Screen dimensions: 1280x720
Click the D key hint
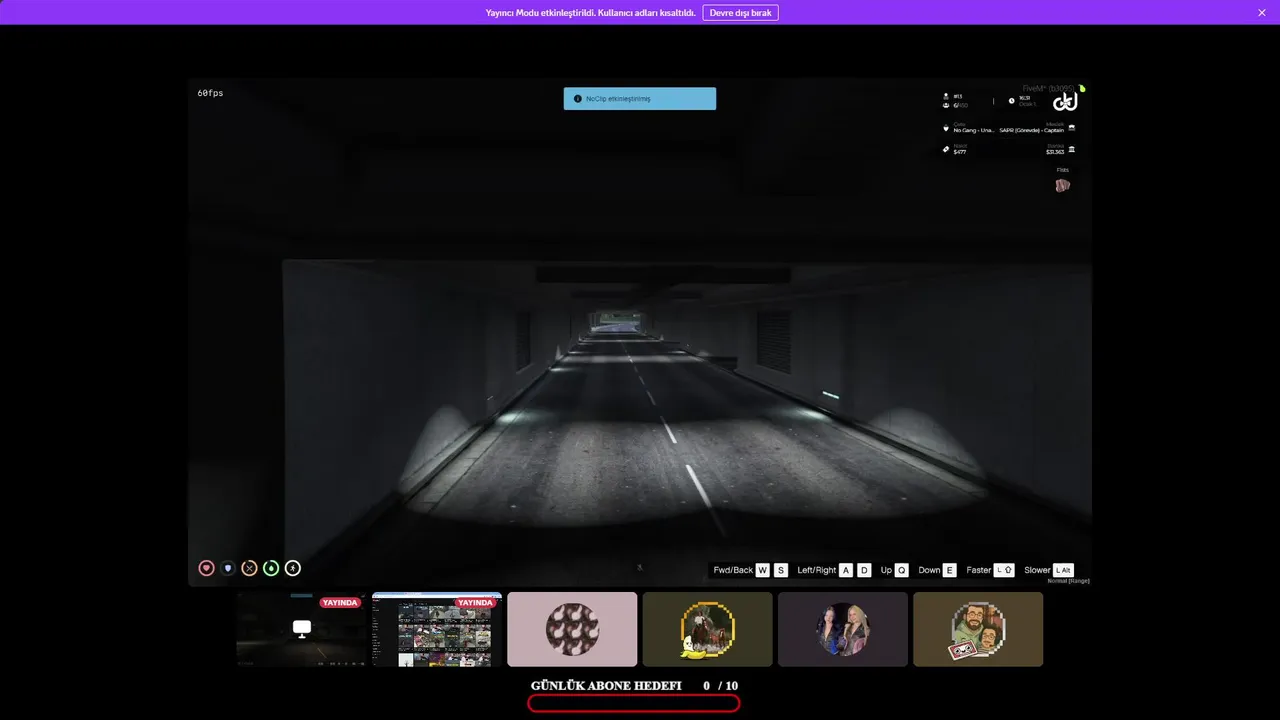[864, 570]
